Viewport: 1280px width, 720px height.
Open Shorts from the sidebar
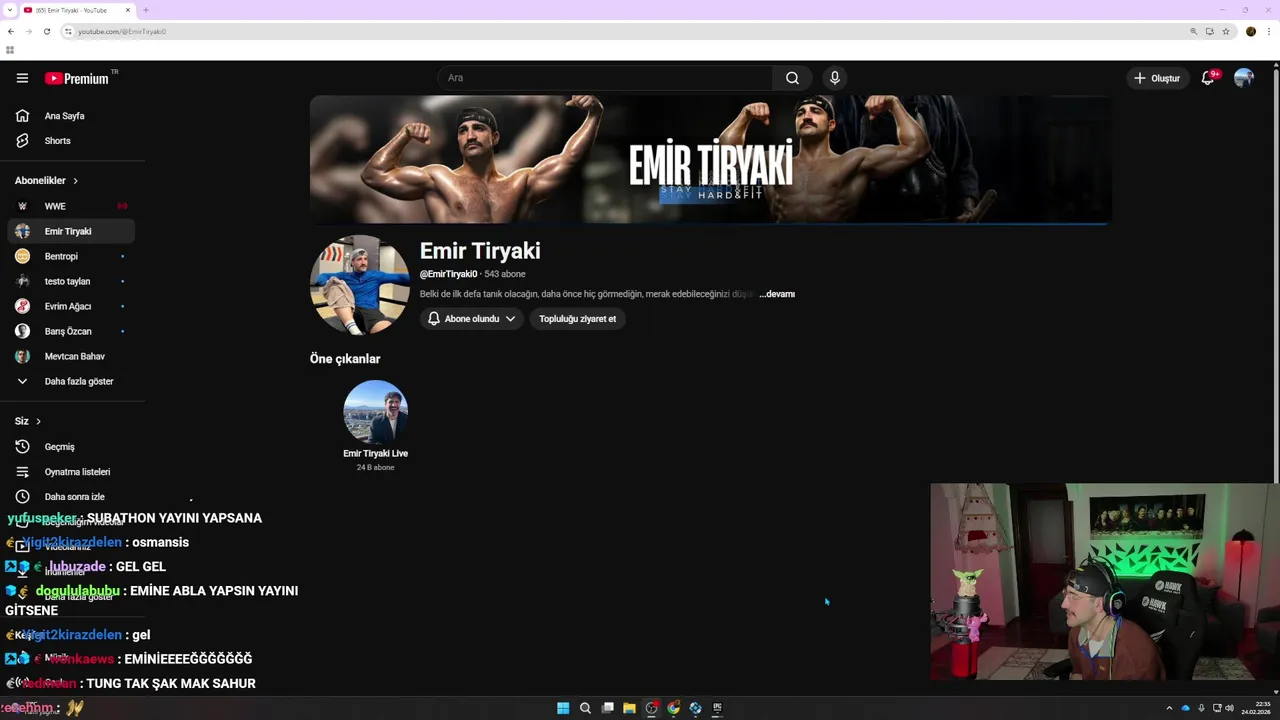(x=70, y=141)
